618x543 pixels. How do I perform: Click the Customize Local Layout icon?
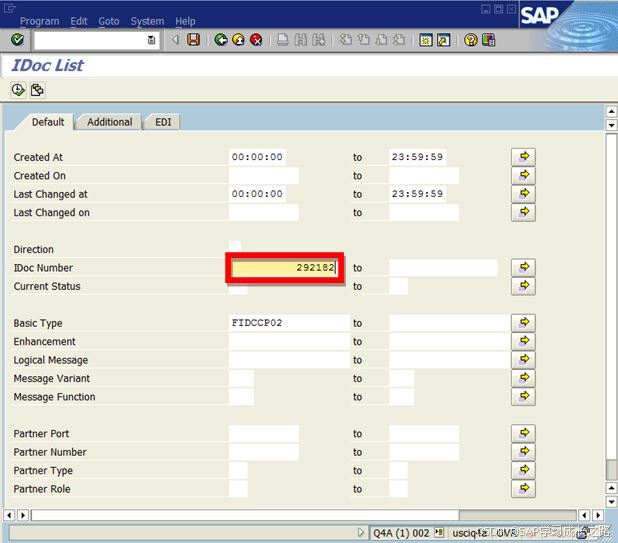tap(488, 40)
